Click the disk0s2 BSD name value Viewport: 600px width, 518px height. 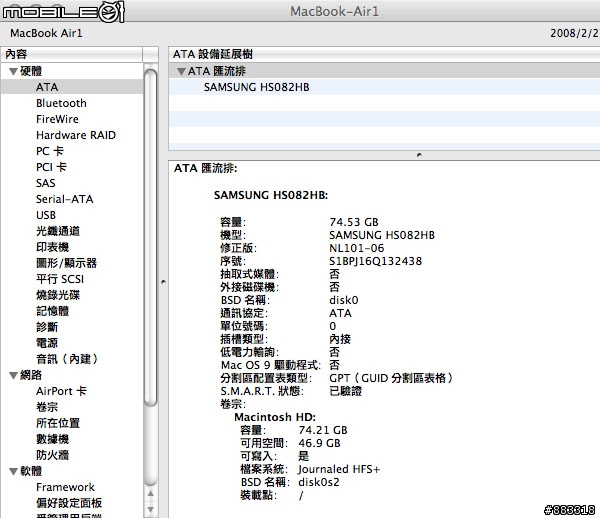click(319, 482)
